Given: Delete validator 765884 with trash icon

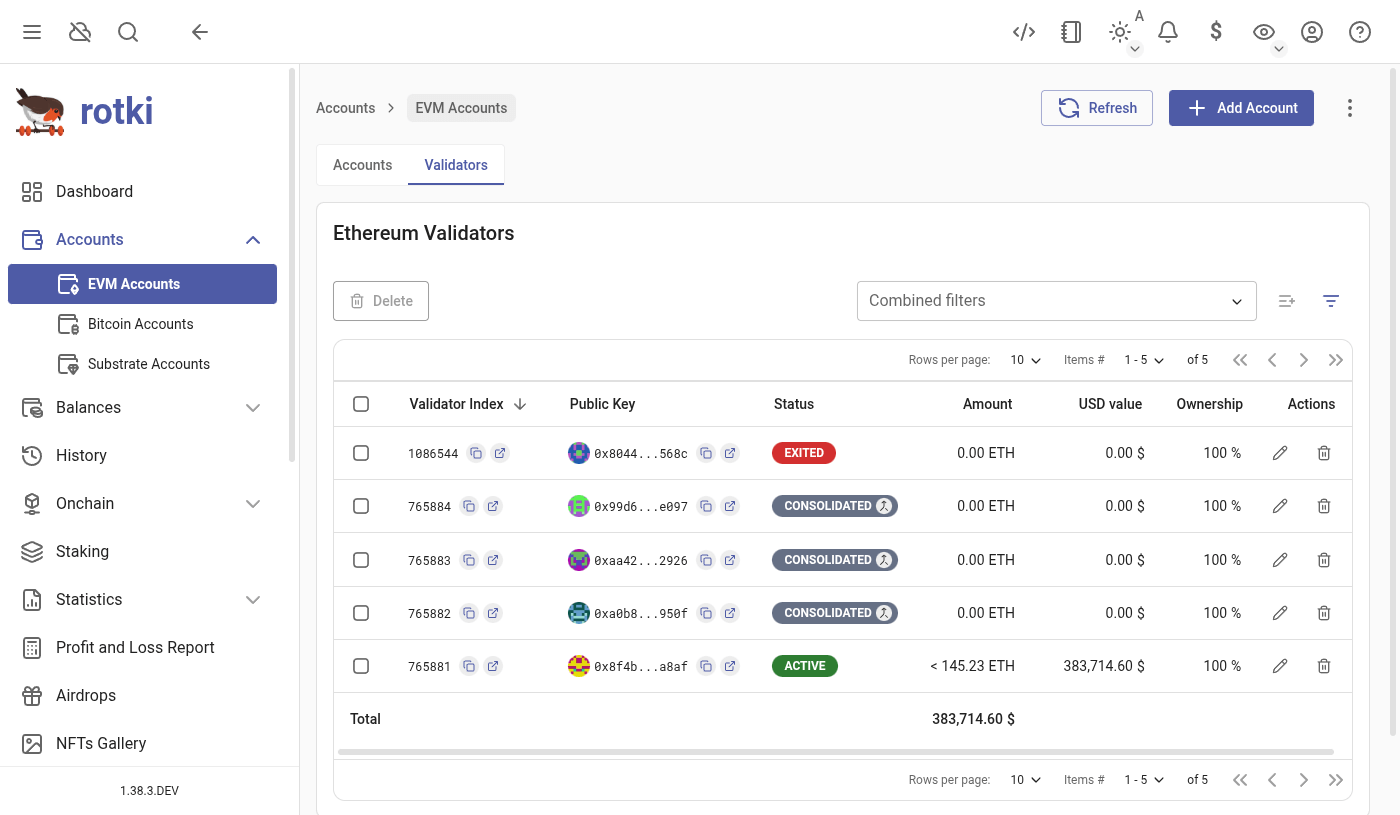Looking at the screenshot, I should (x=1324, y=506).
